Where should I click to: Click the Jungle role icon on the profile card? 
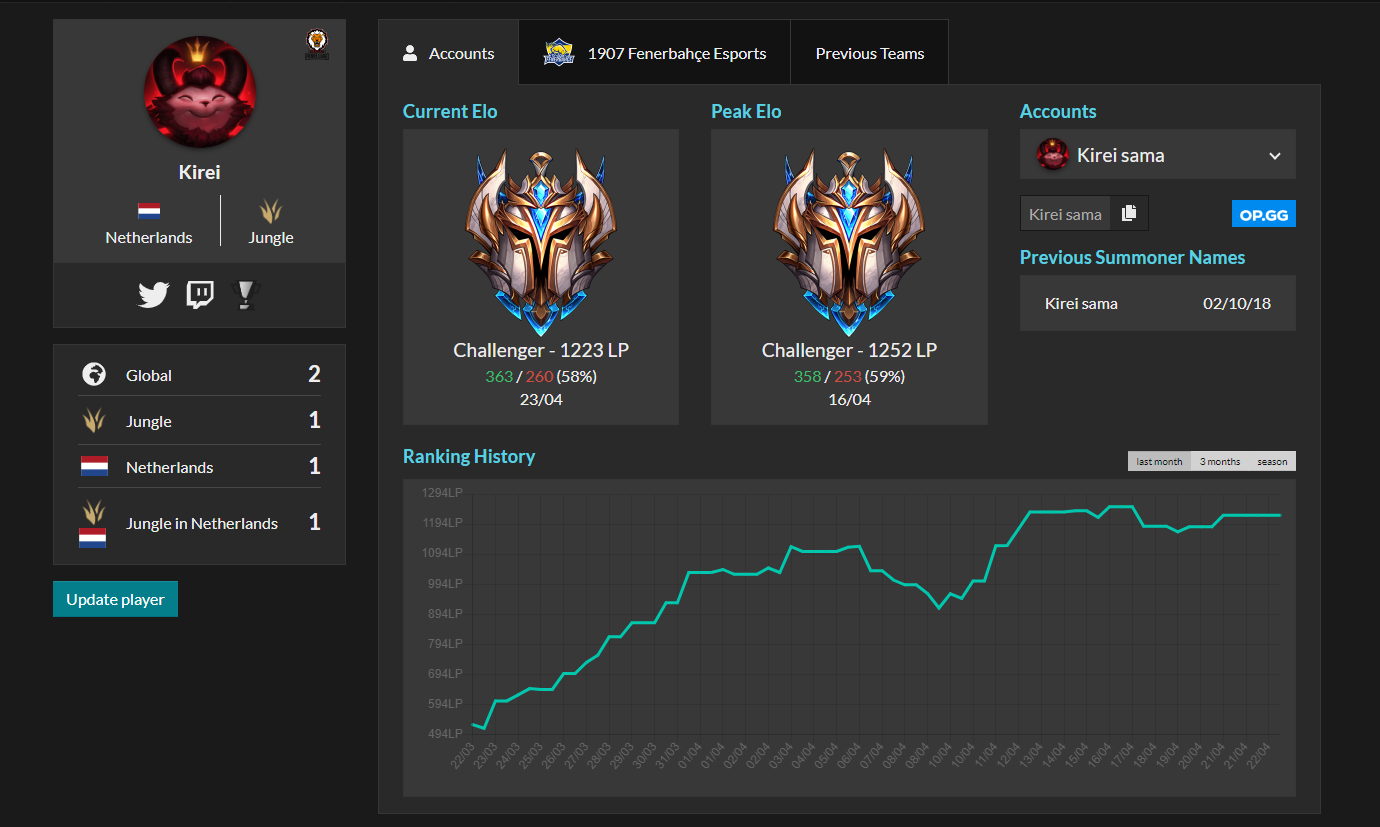(x=271, y=210)
